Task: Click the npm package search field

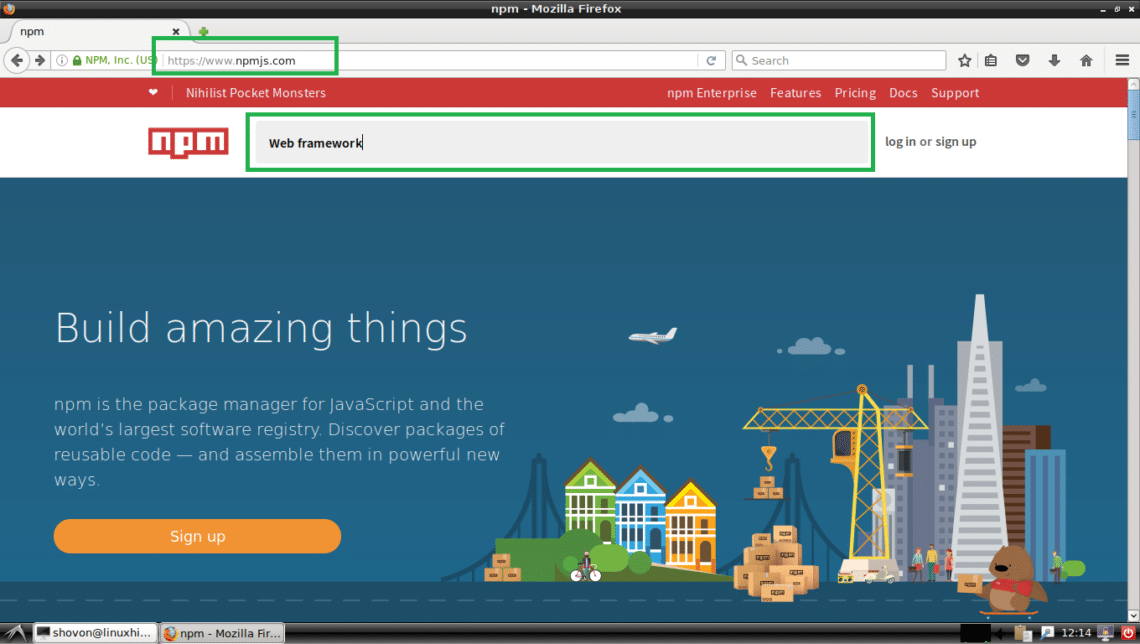Action: tap(561, 142)
